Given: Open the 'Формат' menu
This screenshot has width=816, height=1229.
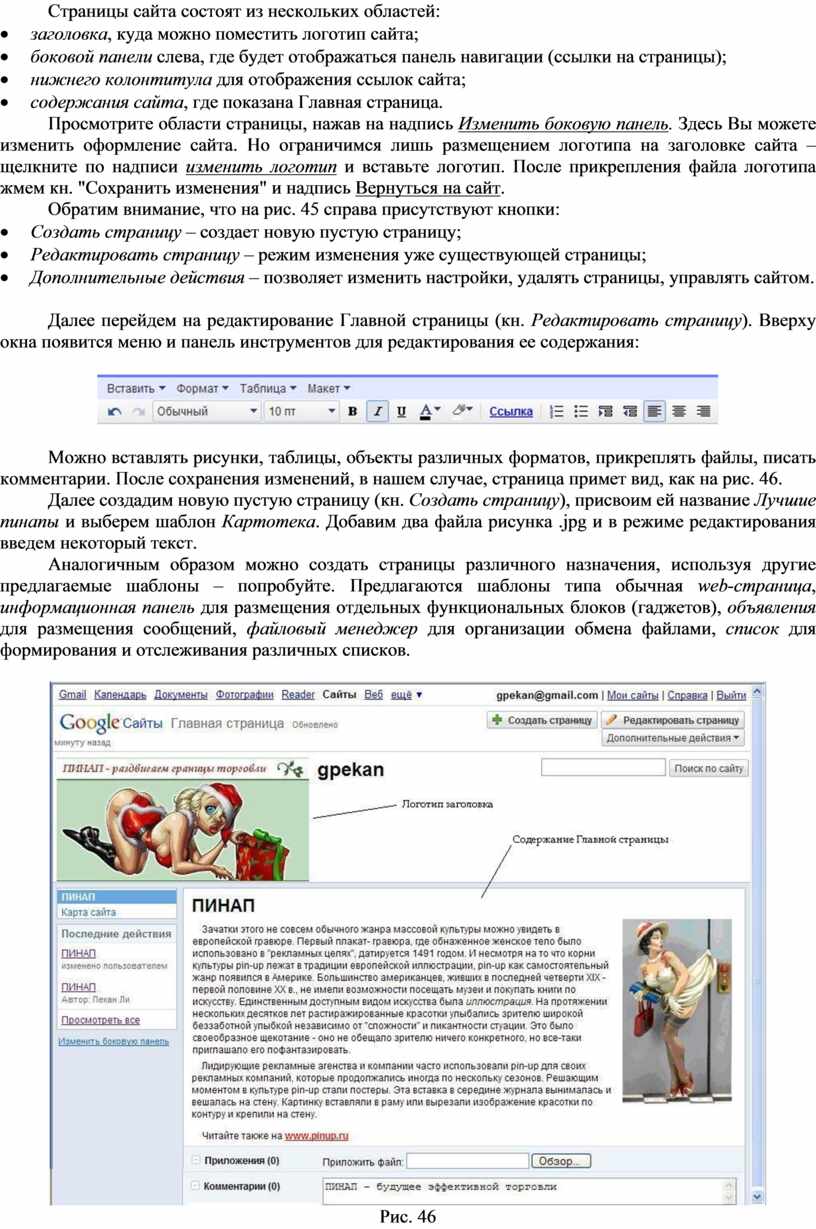Looking at the screenshot, I should click(202, 387).
